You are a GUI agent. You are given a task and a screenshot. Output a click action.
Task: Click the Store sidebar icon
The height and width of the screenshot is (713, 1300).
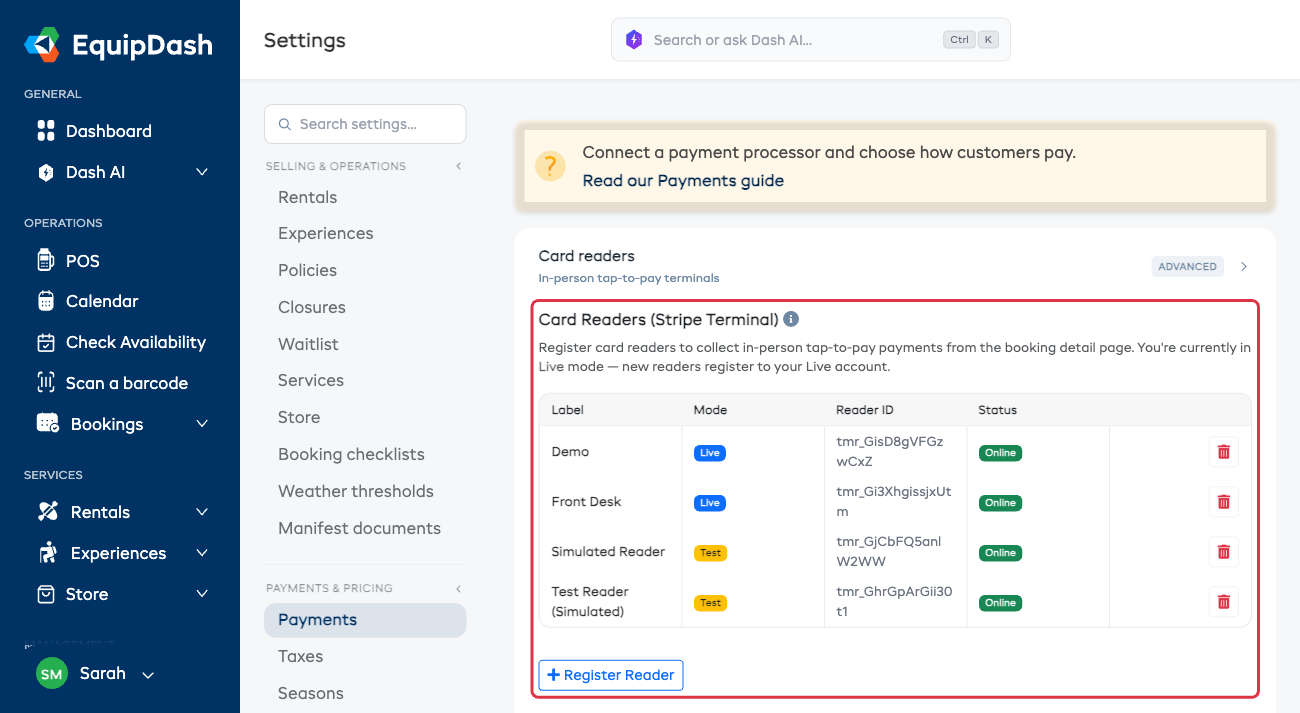(x=45, y=594)
